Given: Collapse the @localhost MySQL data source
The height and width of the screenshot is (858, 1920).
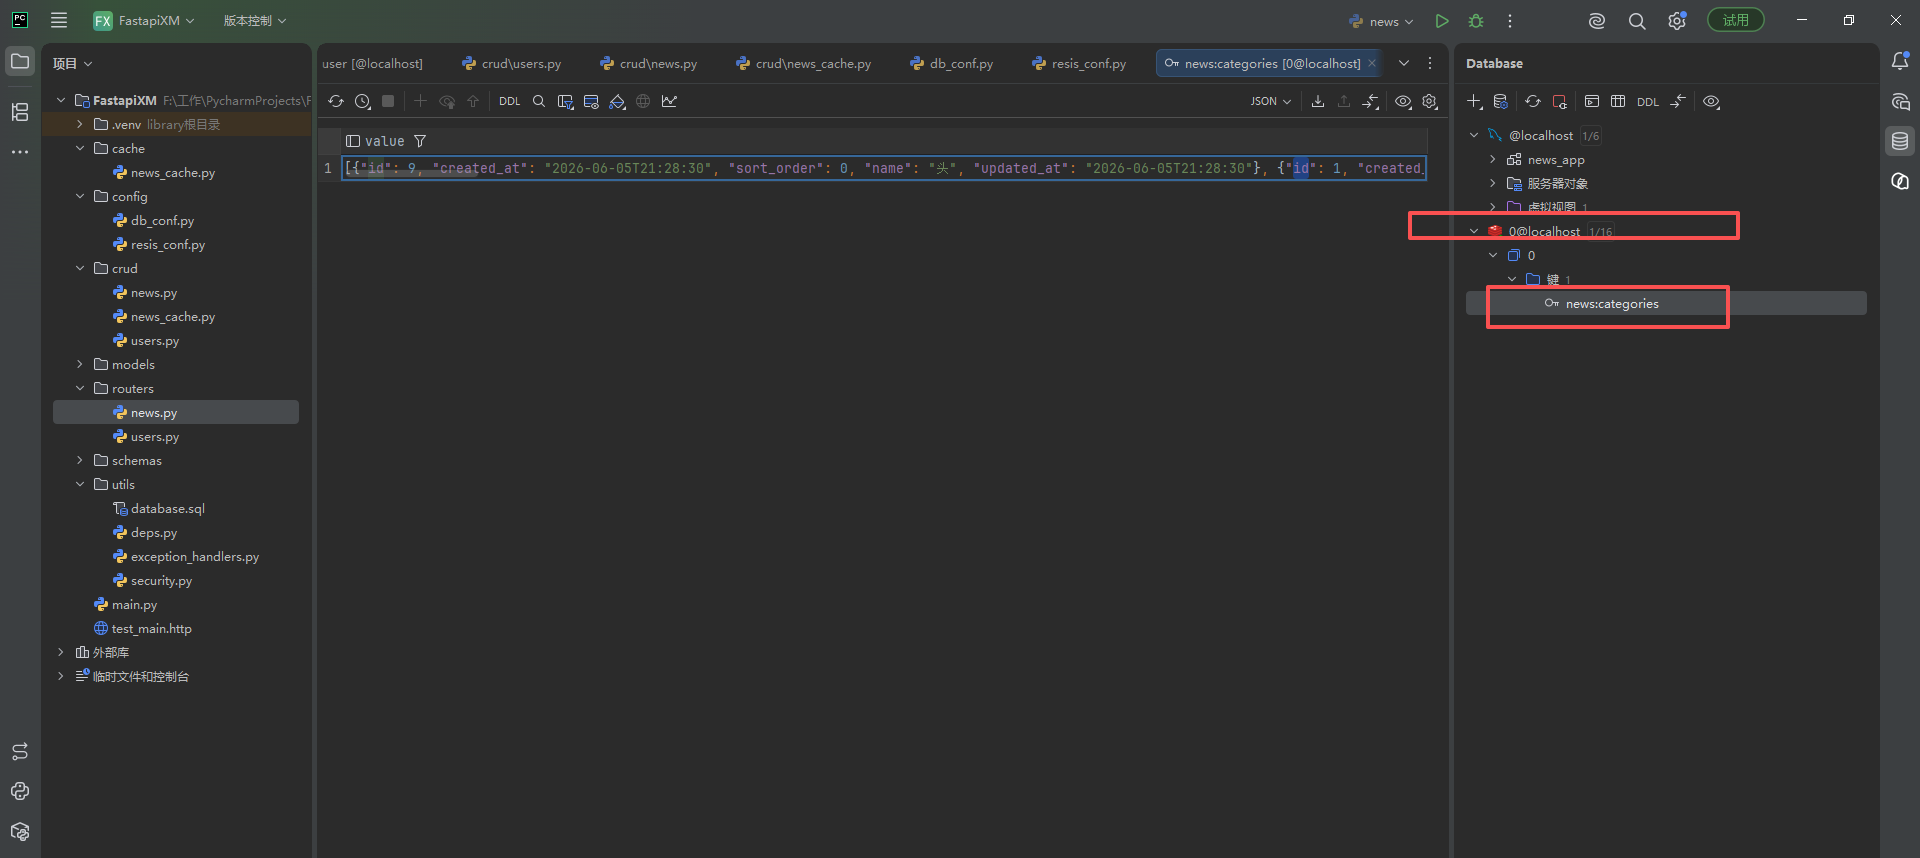Looking at the screenshot, I should point(1474,135).
